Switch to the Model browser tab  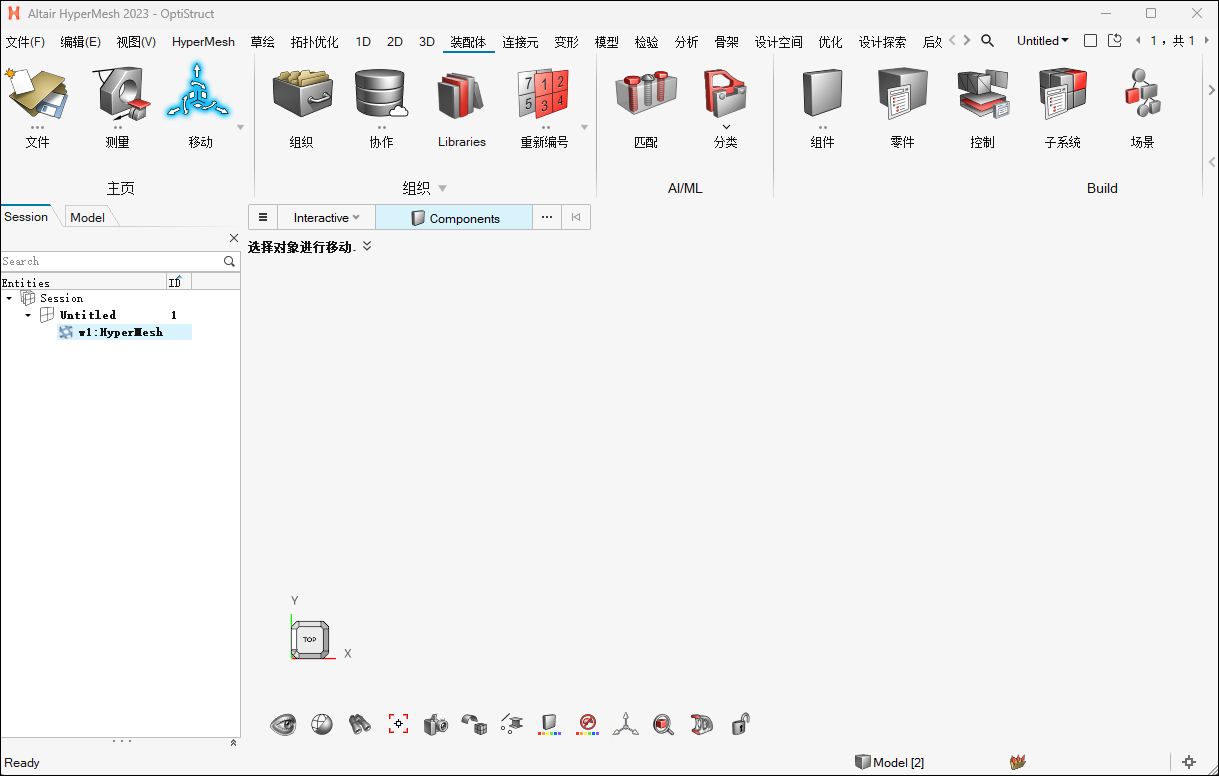88,217
